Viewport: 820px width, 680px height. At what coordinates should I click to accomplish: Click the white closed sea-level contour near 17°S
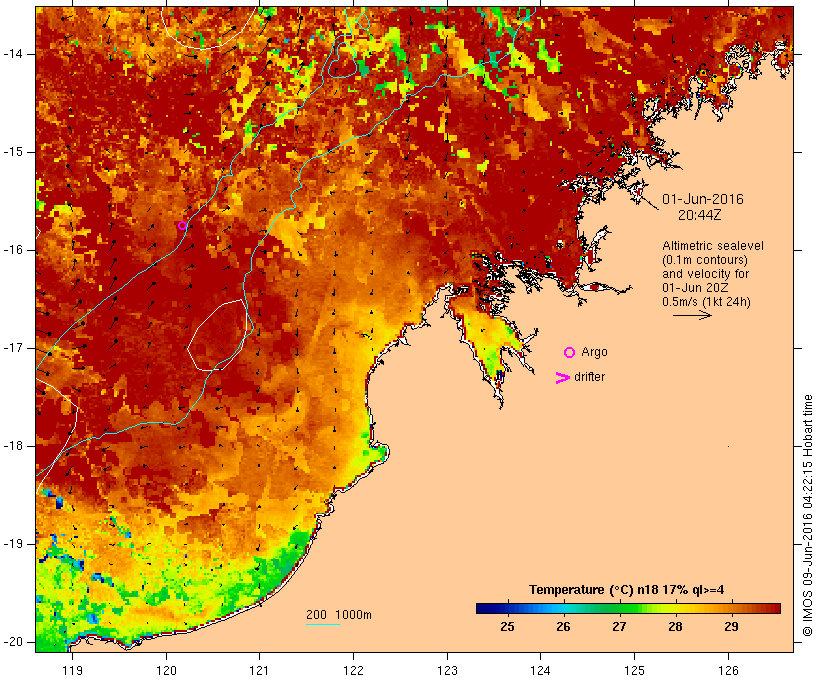(x=217, y=335)
